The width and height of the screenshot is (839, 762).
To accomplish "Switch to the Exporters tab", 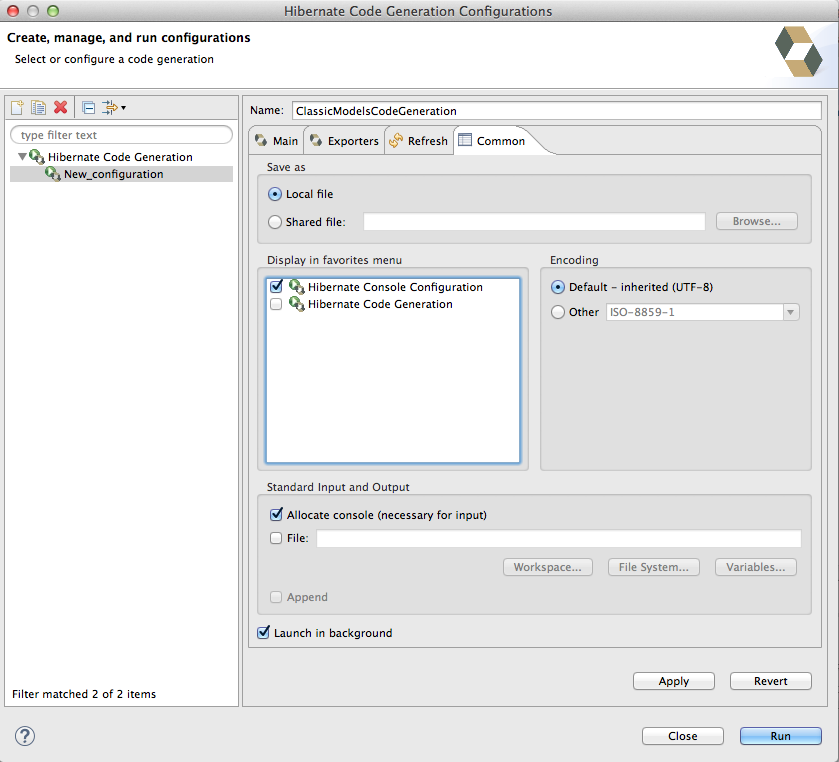I will [x=344, y=141].
